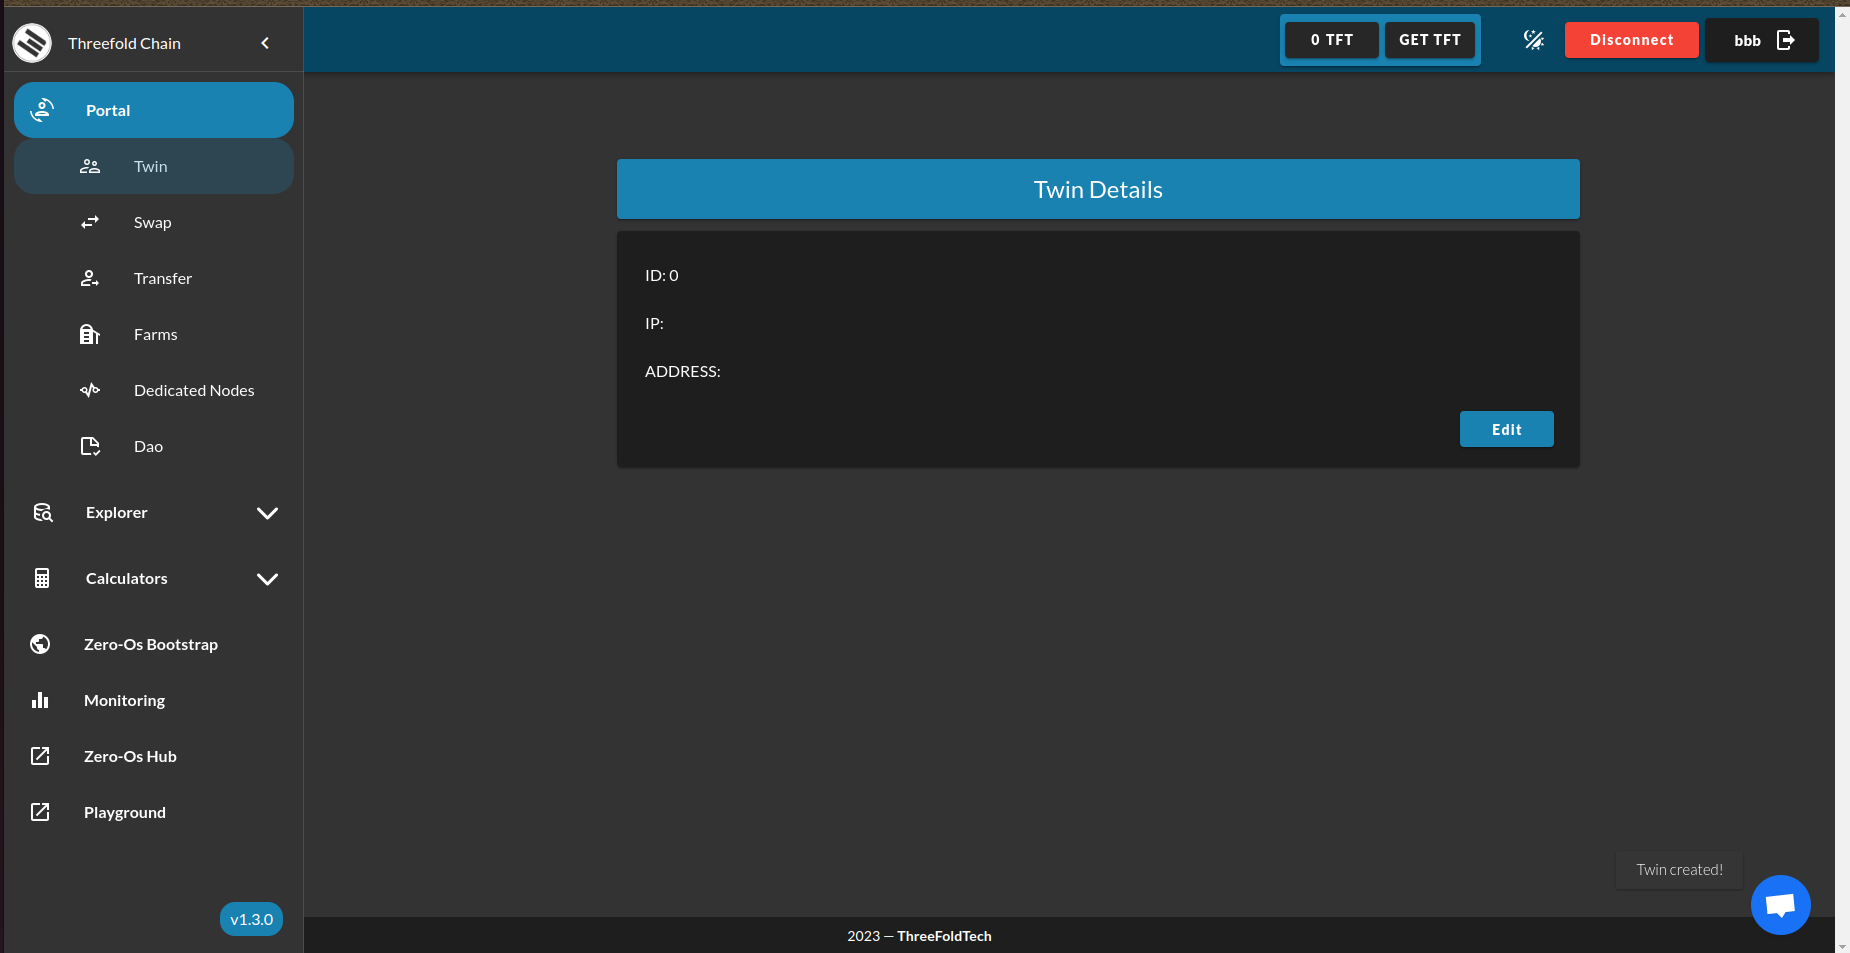Click the Farms building icon
1850x953 pixels.
point(90,334)
